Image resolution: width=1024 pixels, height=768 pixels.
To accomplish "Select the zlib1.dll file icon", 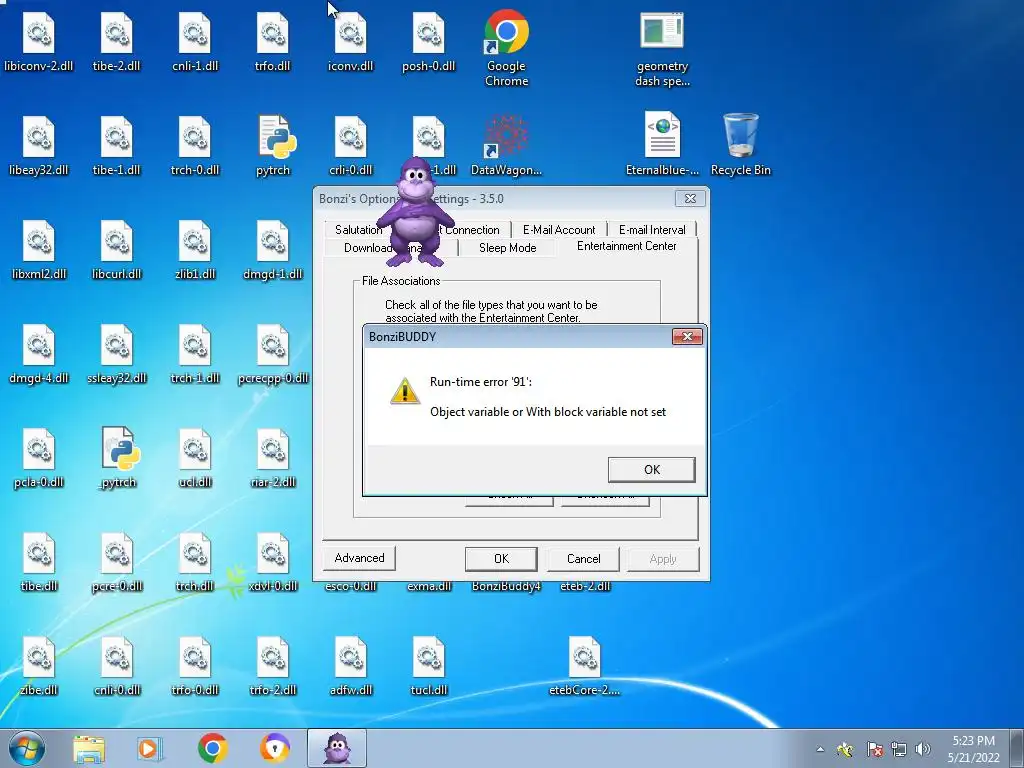I will (x=195, y=249).
